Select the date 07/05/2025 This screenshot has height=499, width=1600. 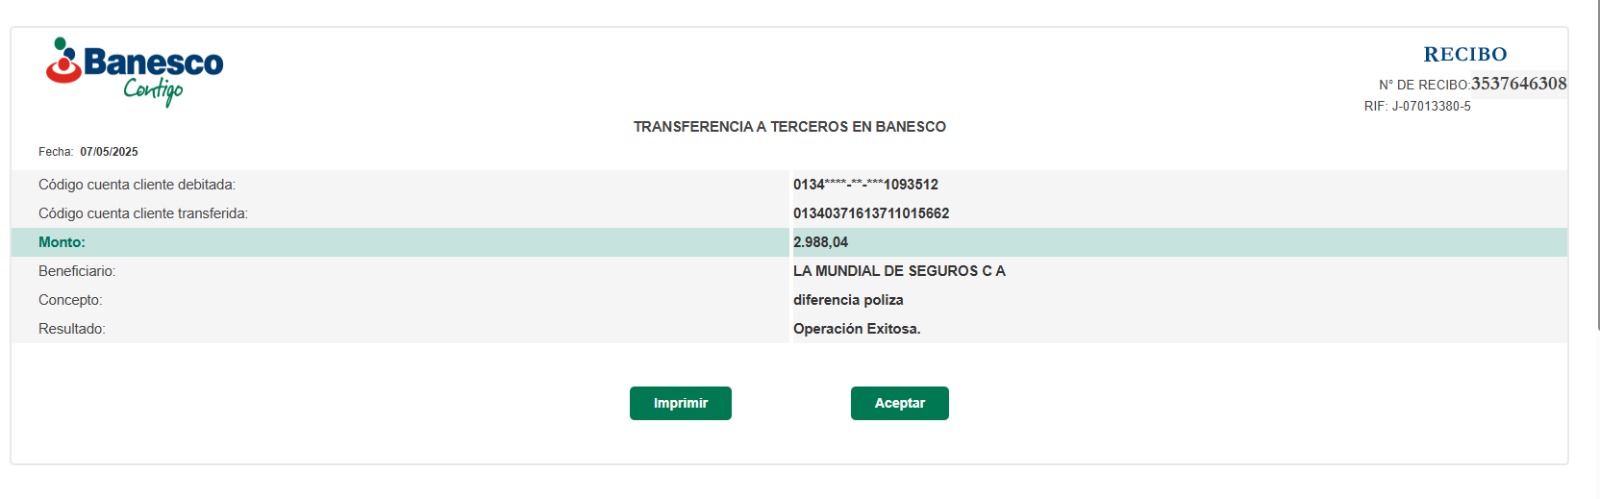[x=109, y=152]
